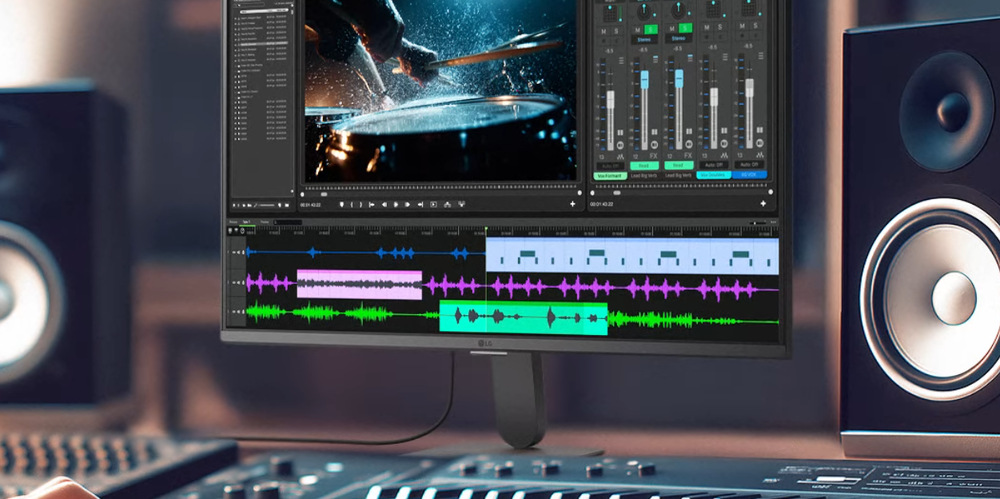This screenshot has width=1000, height=499.
Task: Click the extract icon in transport bar
Action: (x=462, y=204)
